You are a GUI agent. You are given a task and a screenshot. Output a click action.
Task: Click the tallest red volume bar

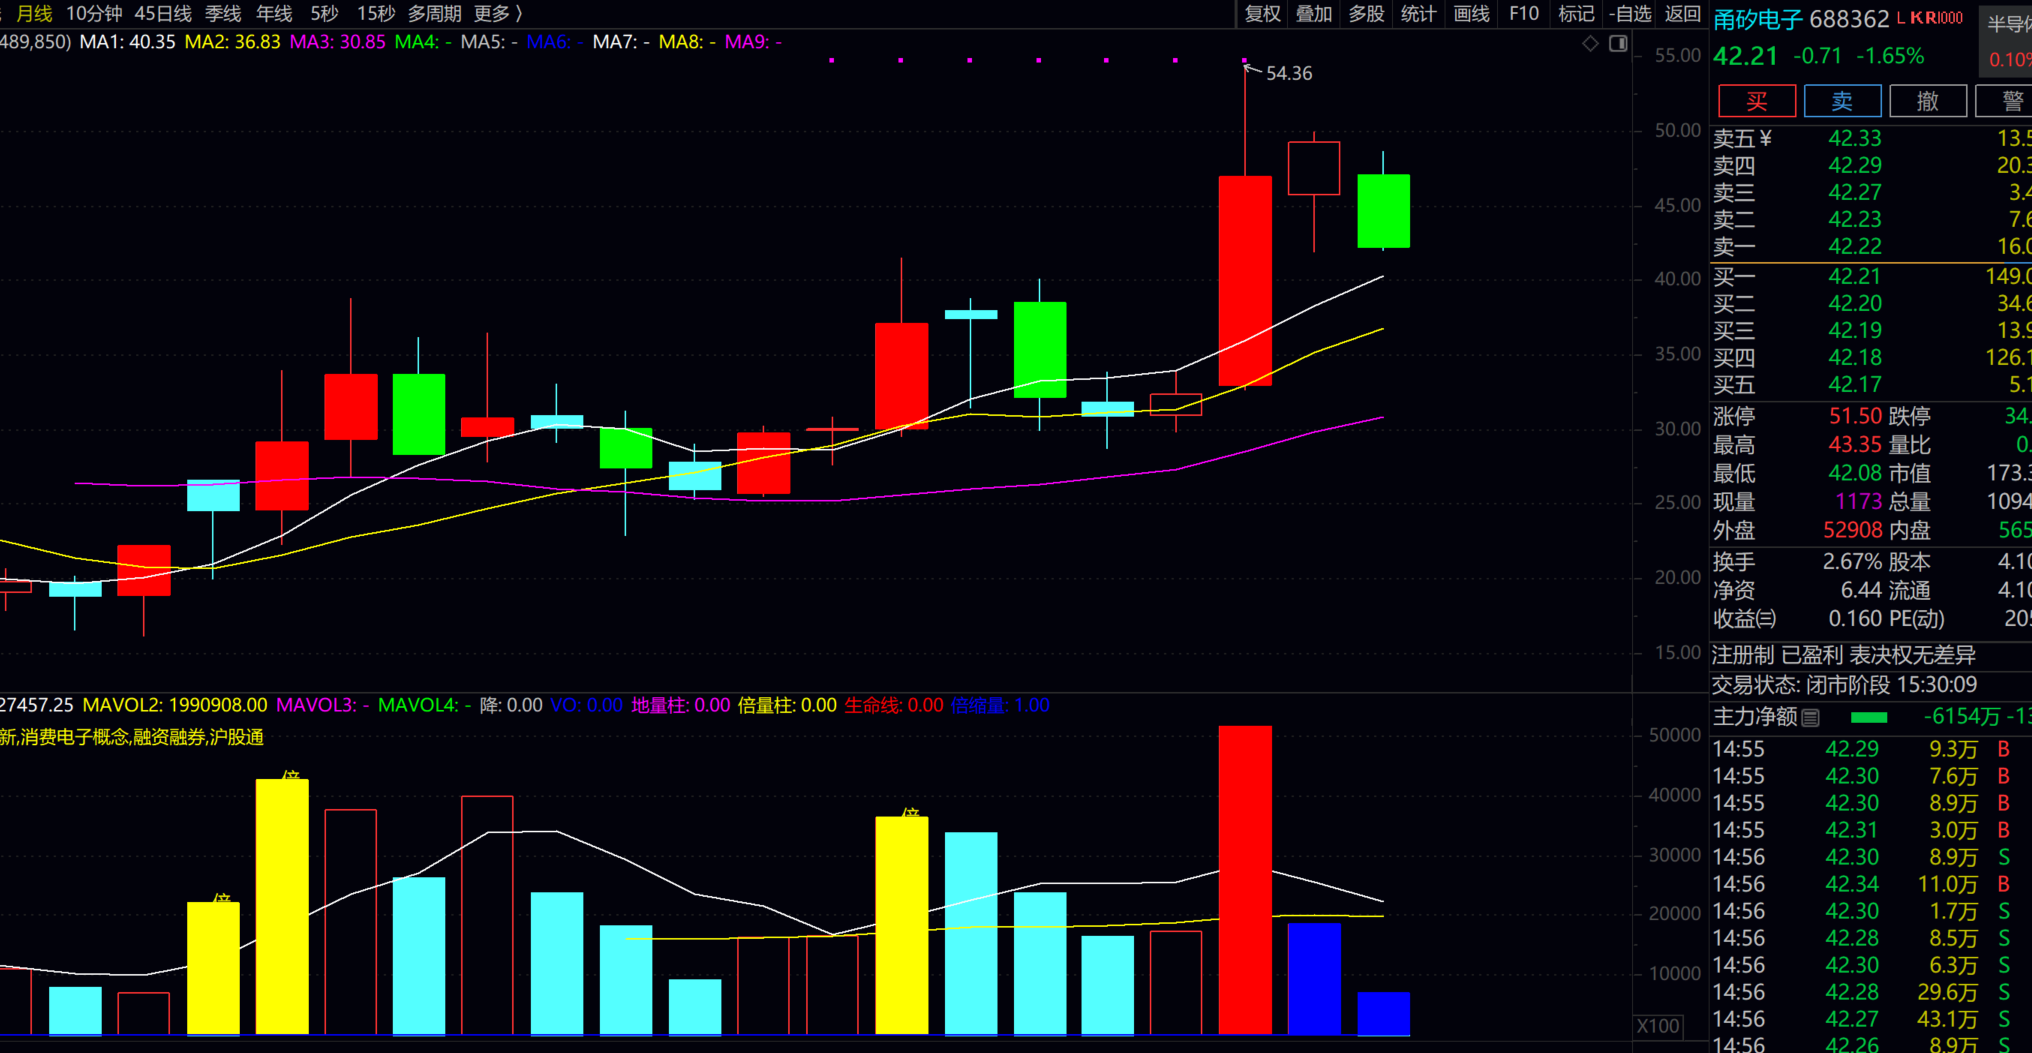click(1245, 880)
